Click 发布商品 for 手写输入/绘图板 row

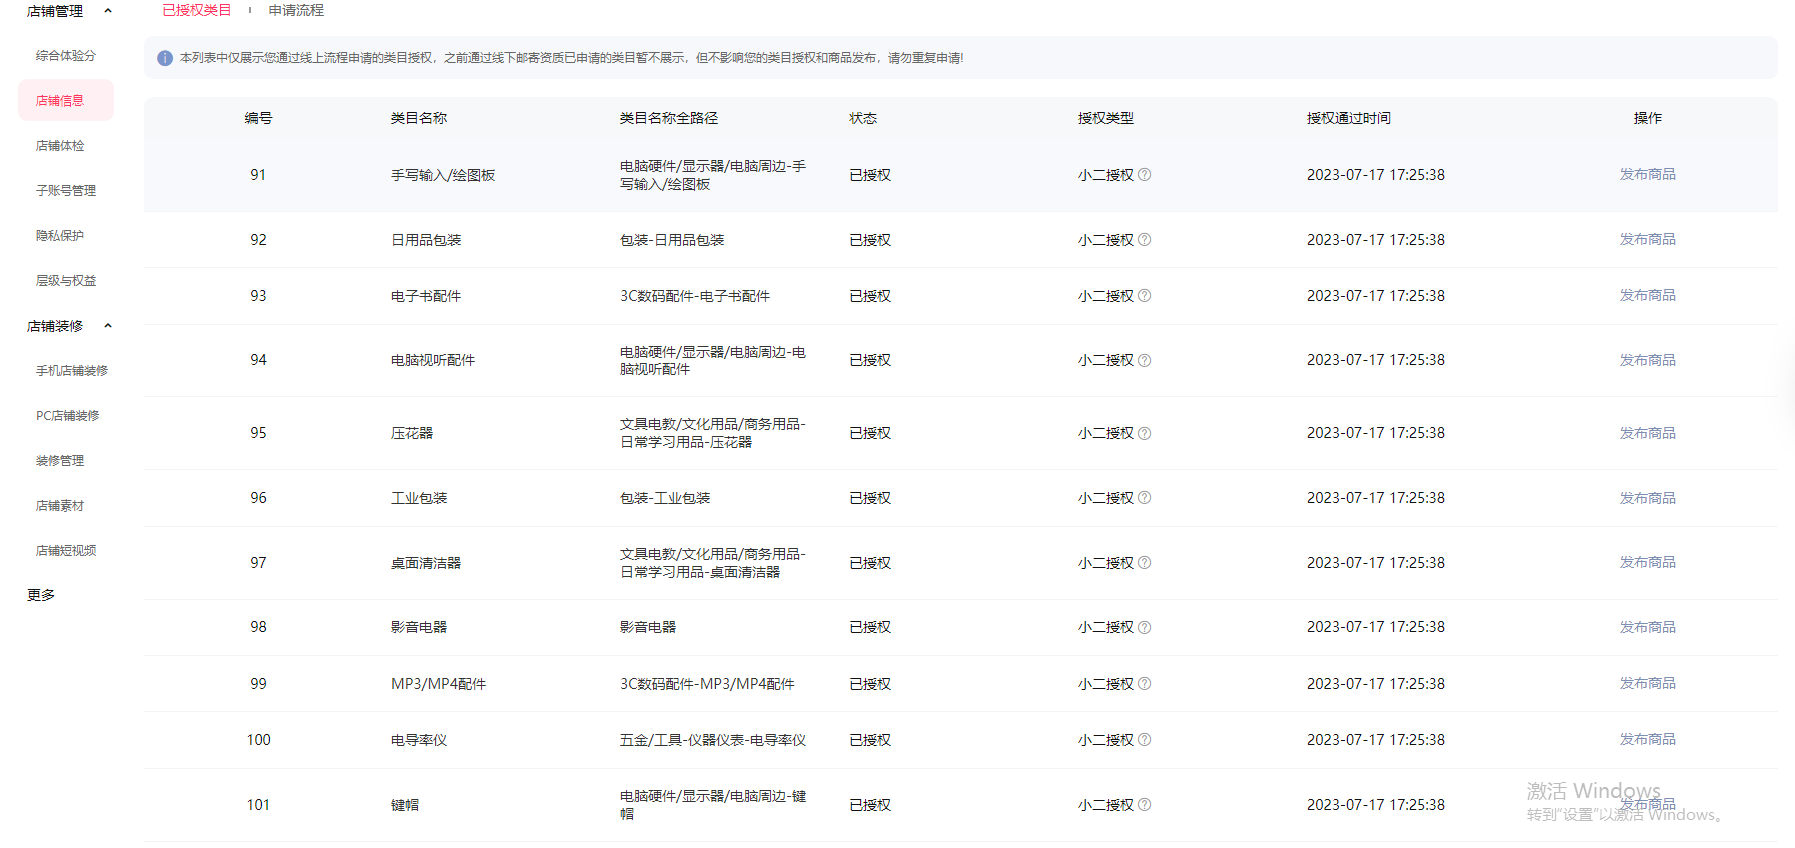pyautogui.click(x=1647, y=175)
